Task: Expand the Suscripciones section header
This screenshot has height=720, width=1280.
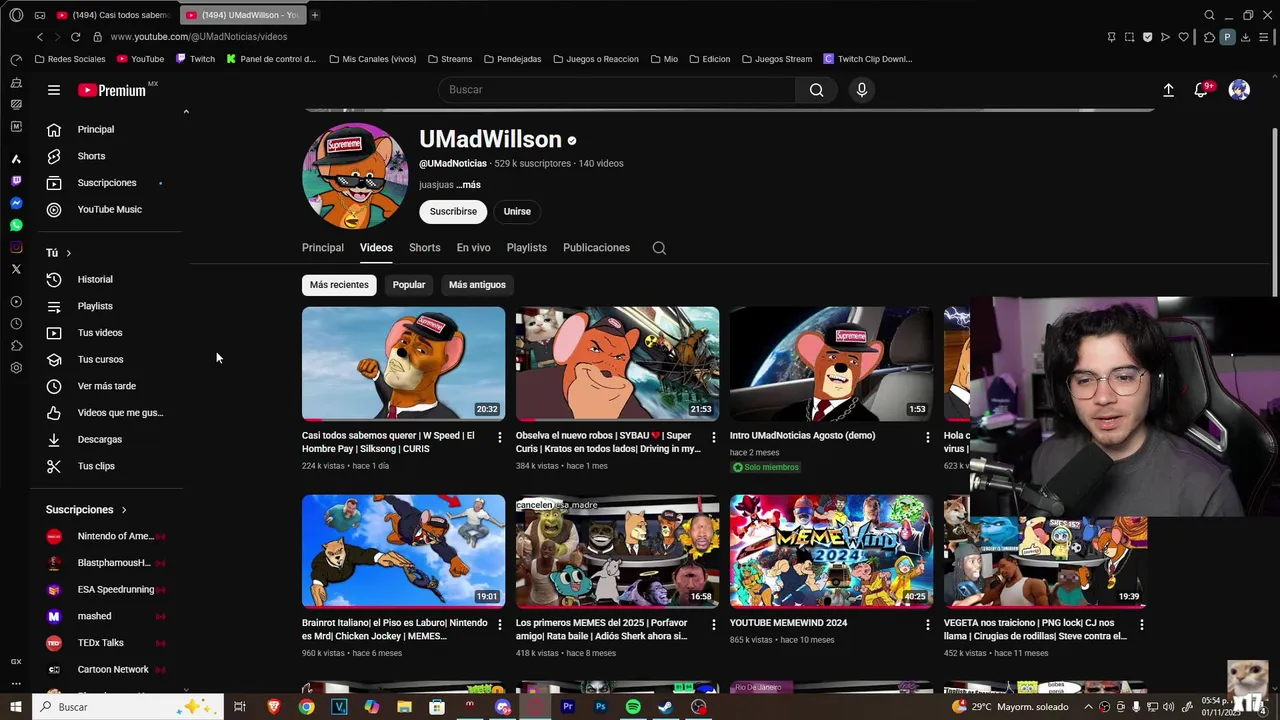Action: tap(86, 510)
